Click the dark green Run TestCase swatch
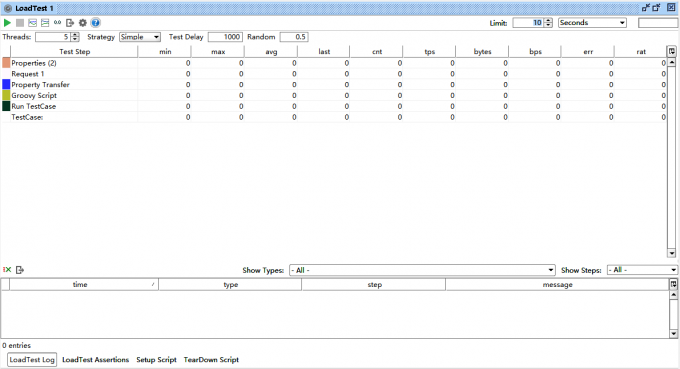The image size is (680, 369). point(6,106)
